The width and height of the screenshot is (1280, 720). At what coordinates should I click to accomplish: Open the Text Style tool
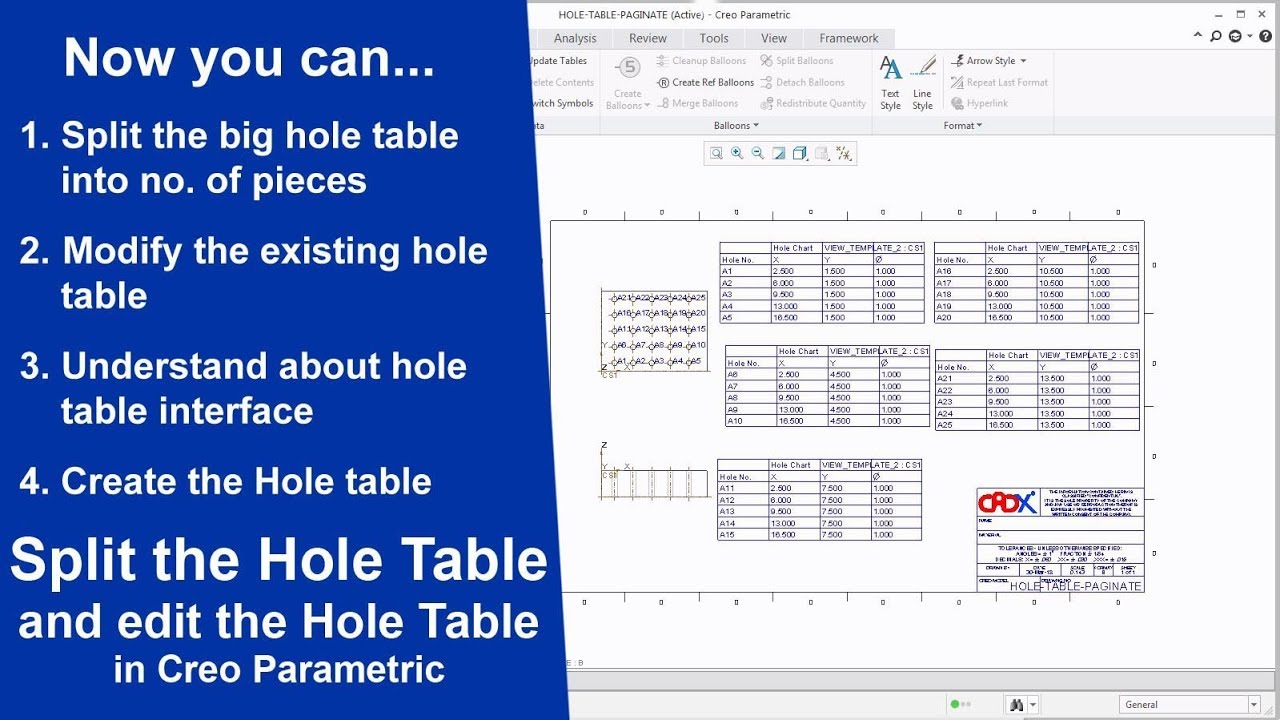(x=890, y=83)
